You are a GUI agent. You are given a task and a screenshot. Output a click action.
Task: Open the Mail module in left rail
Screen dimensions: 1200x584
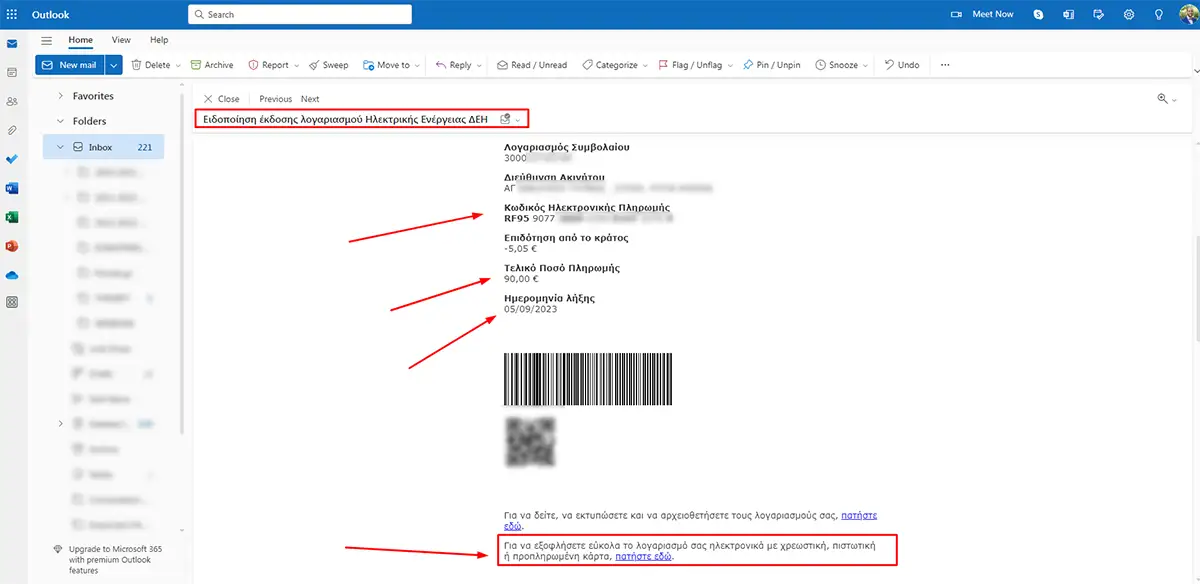click(12, 44)
